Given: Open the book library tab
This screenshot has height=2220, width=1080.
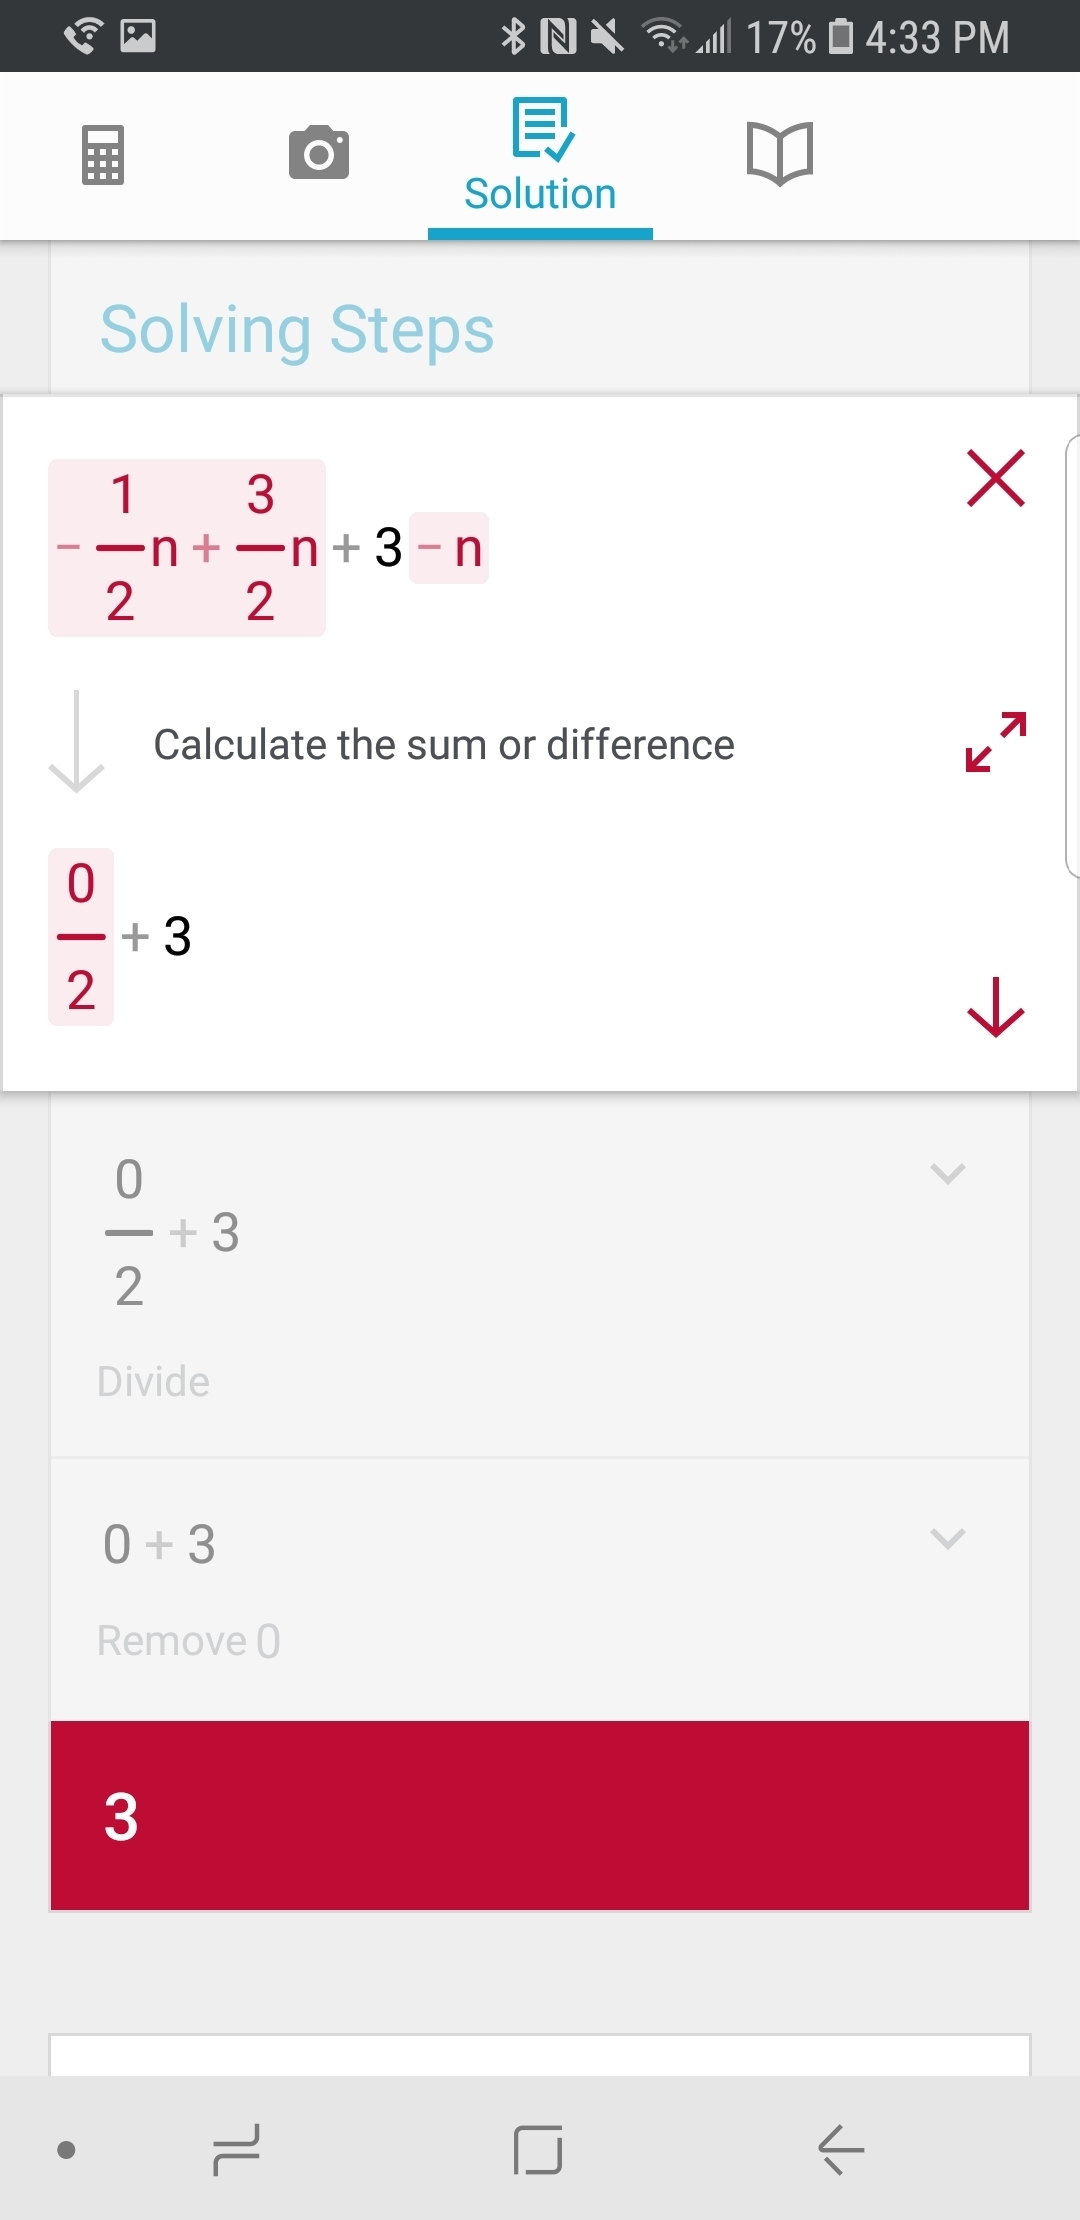Looking at the screenshot, I should coord(780,154).
